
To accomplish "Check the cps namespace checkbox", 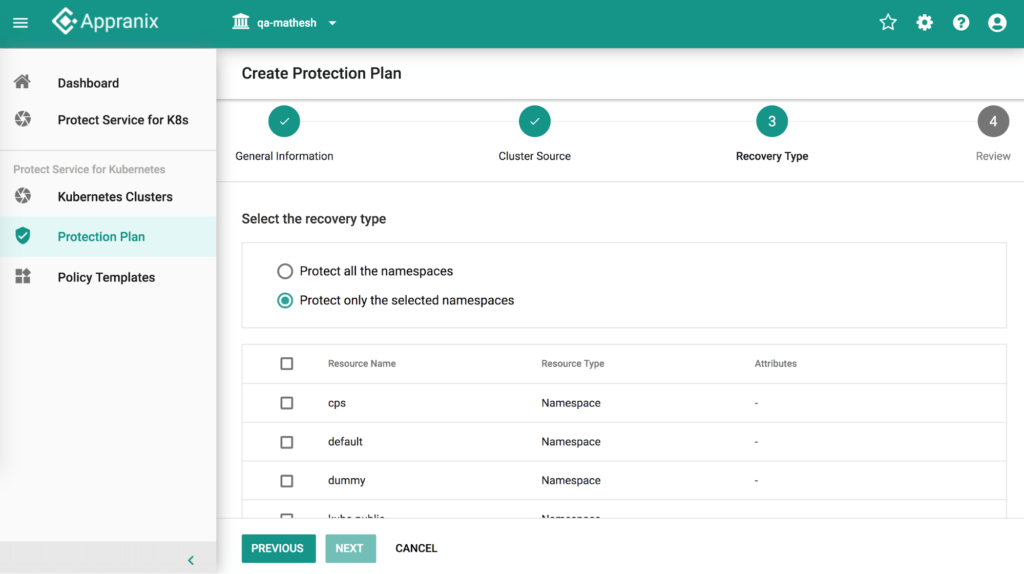I will (x=287, y=403).
